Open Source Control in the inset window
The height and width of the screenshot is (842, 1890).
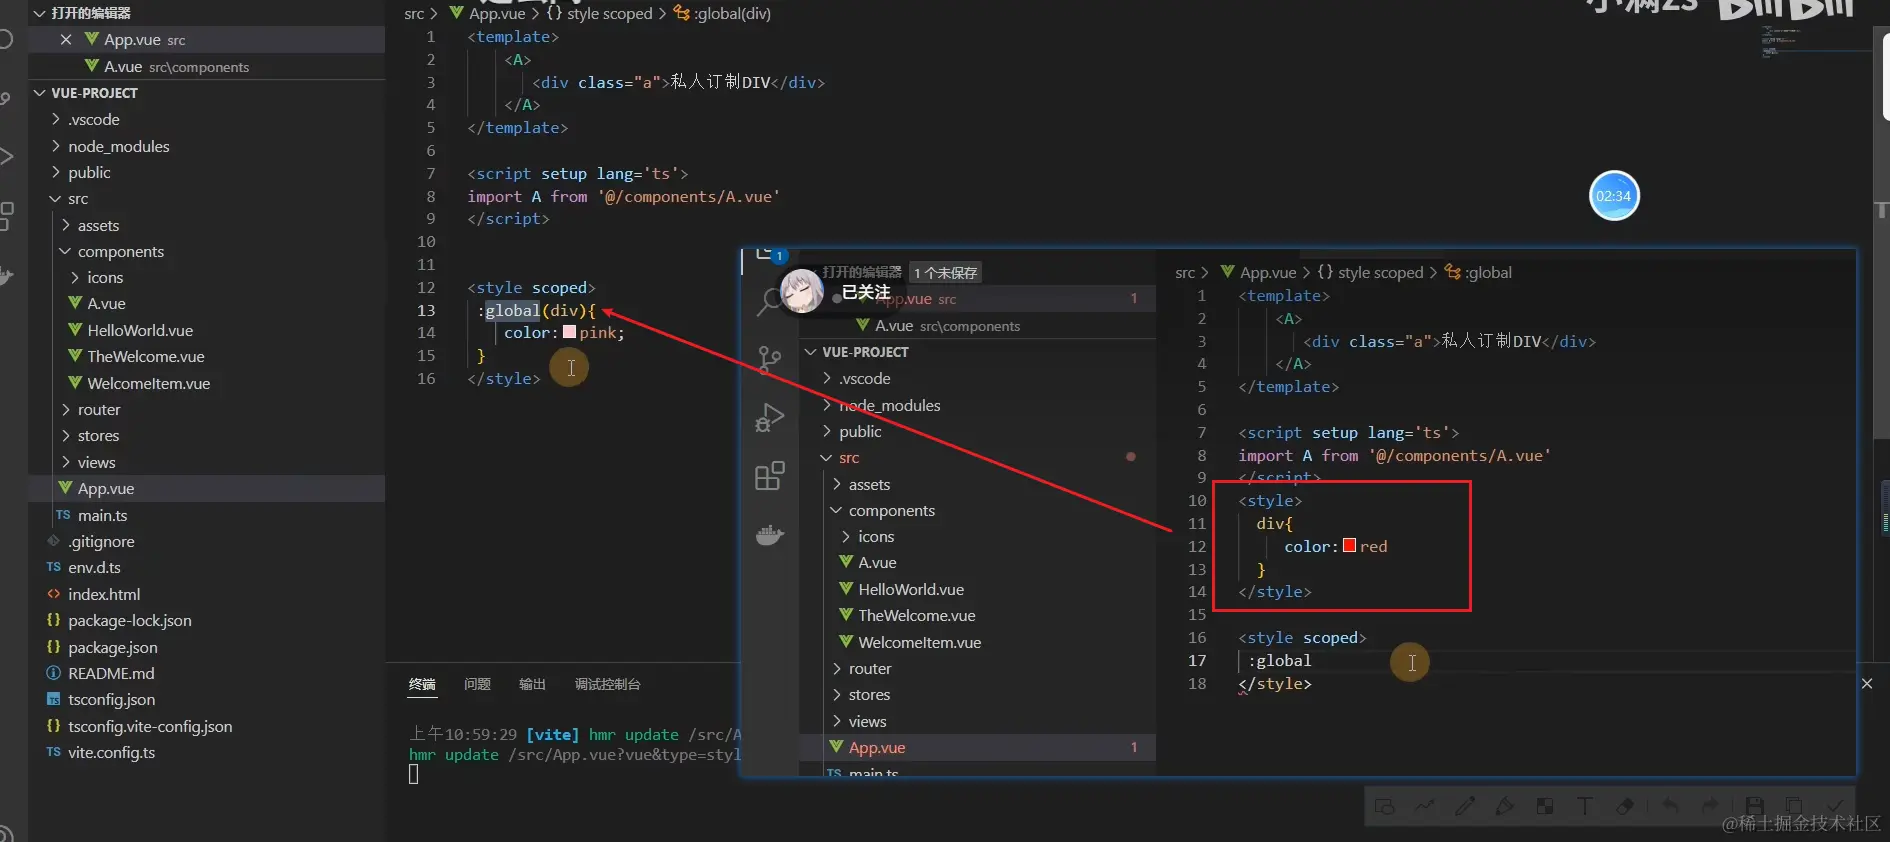click(x=769, y=360)
